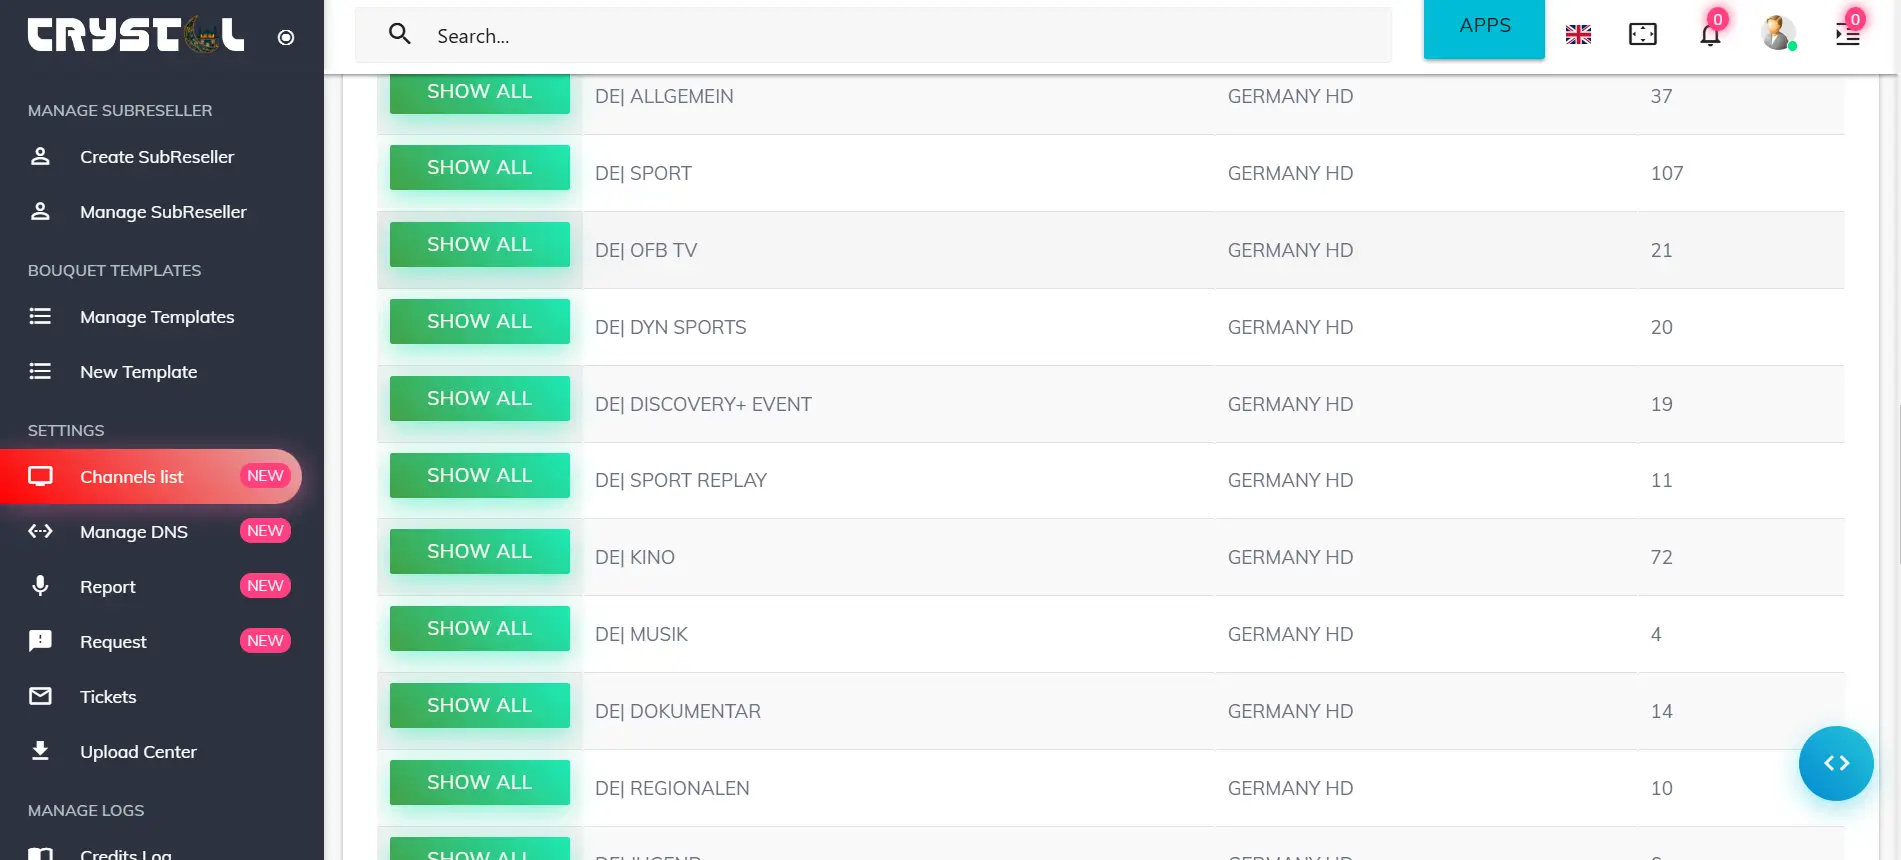Open the right sidebar list icon
The image size is (1901, 860).
[1847, 35]
